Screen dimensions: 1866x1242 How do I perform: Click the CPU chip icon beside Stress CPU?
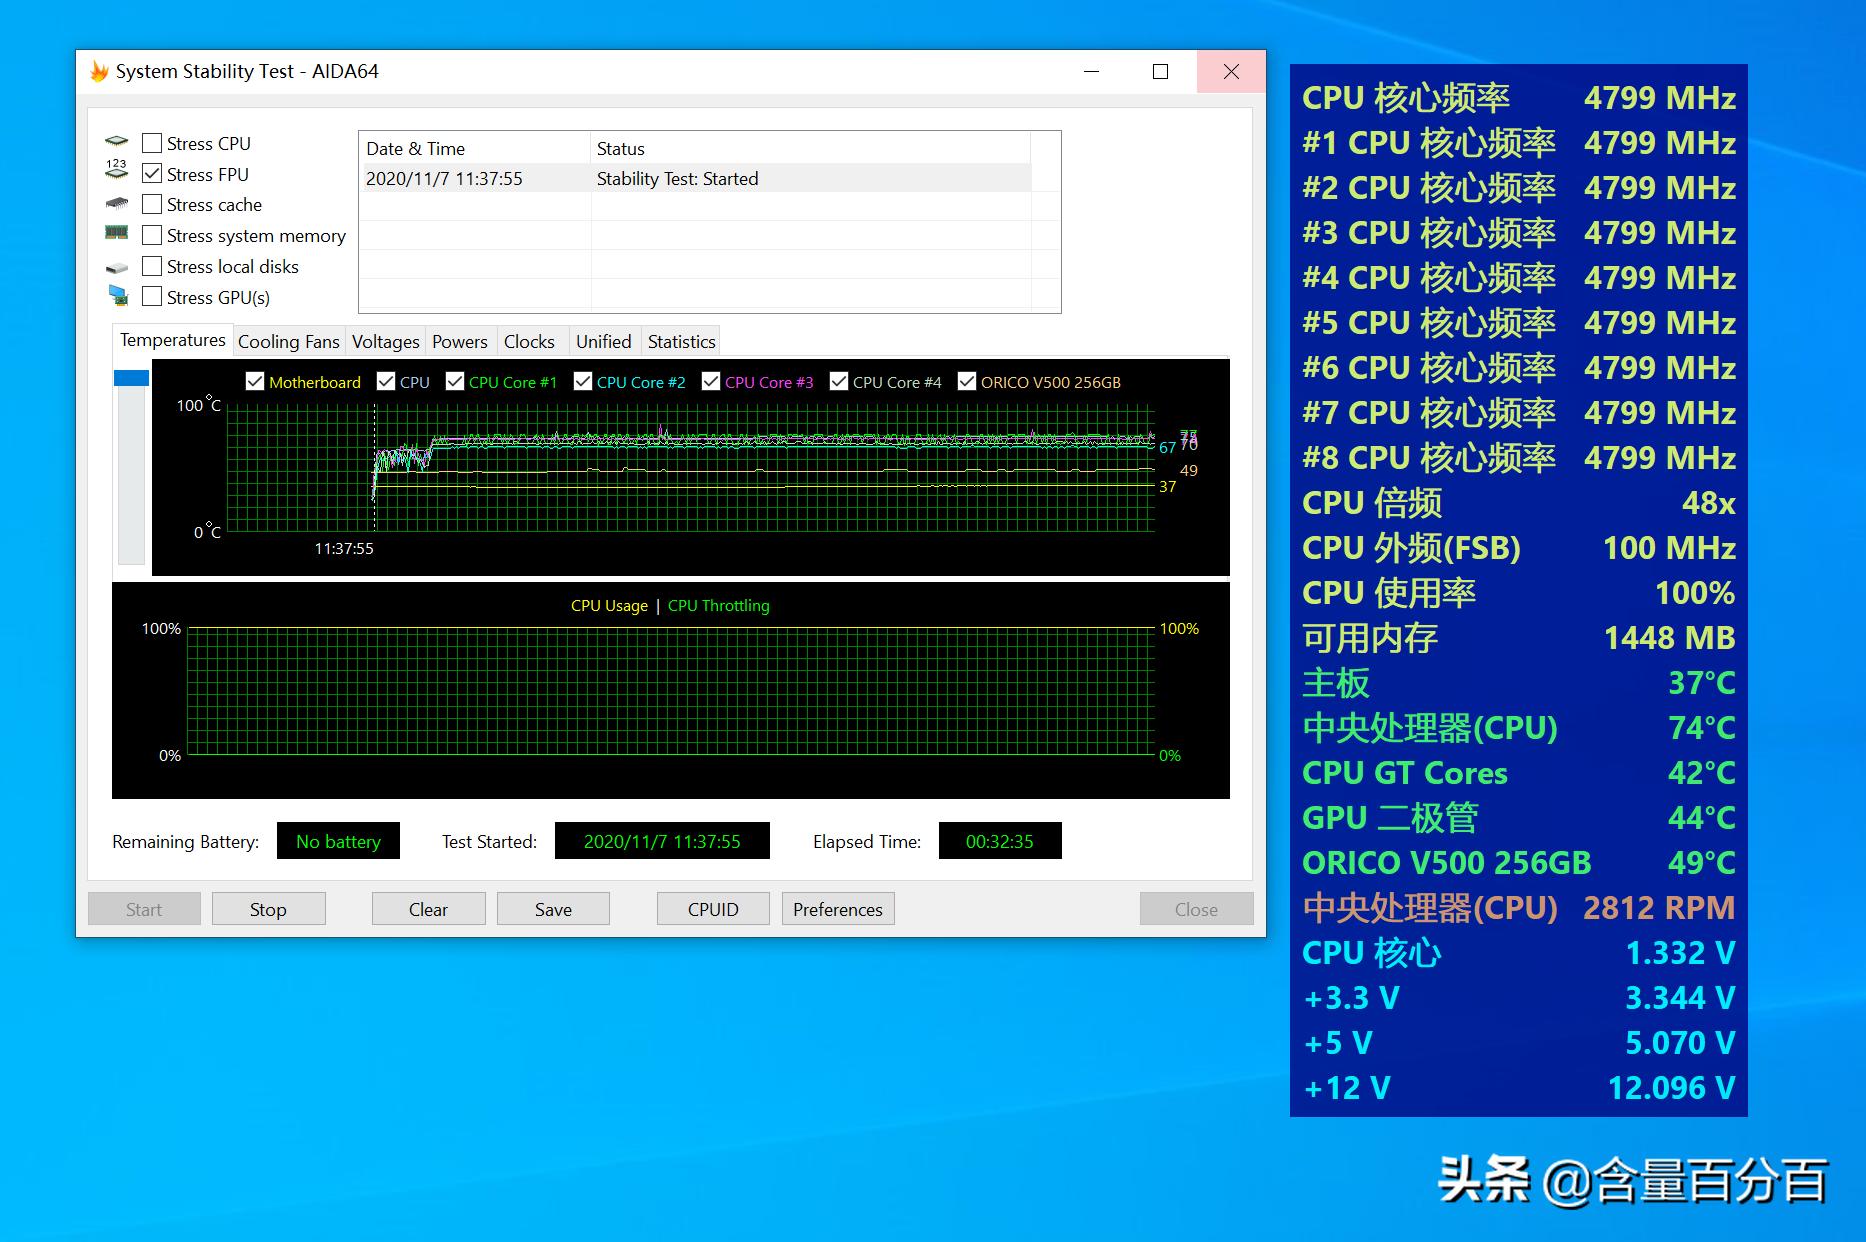coord(117,141)
